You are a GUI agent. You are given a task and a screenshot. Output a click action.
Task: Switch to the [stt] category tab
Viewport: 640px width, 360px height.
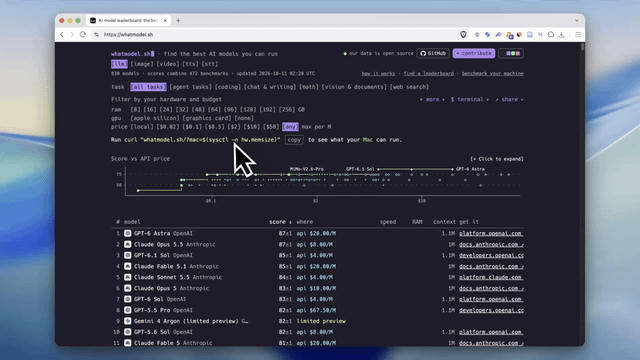(x=209, y=64)
